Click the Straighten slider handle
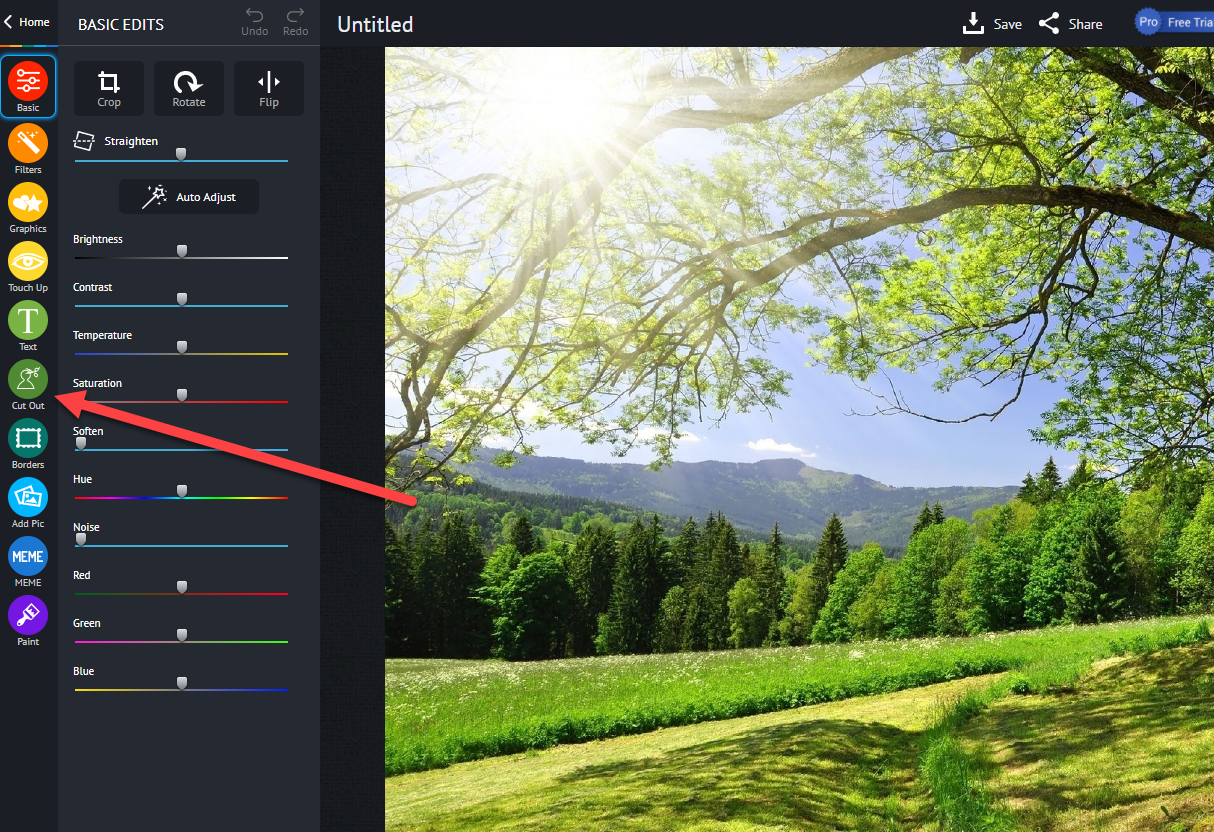The height and width of the screenshot is (832, 1214). tap(181, 154)
